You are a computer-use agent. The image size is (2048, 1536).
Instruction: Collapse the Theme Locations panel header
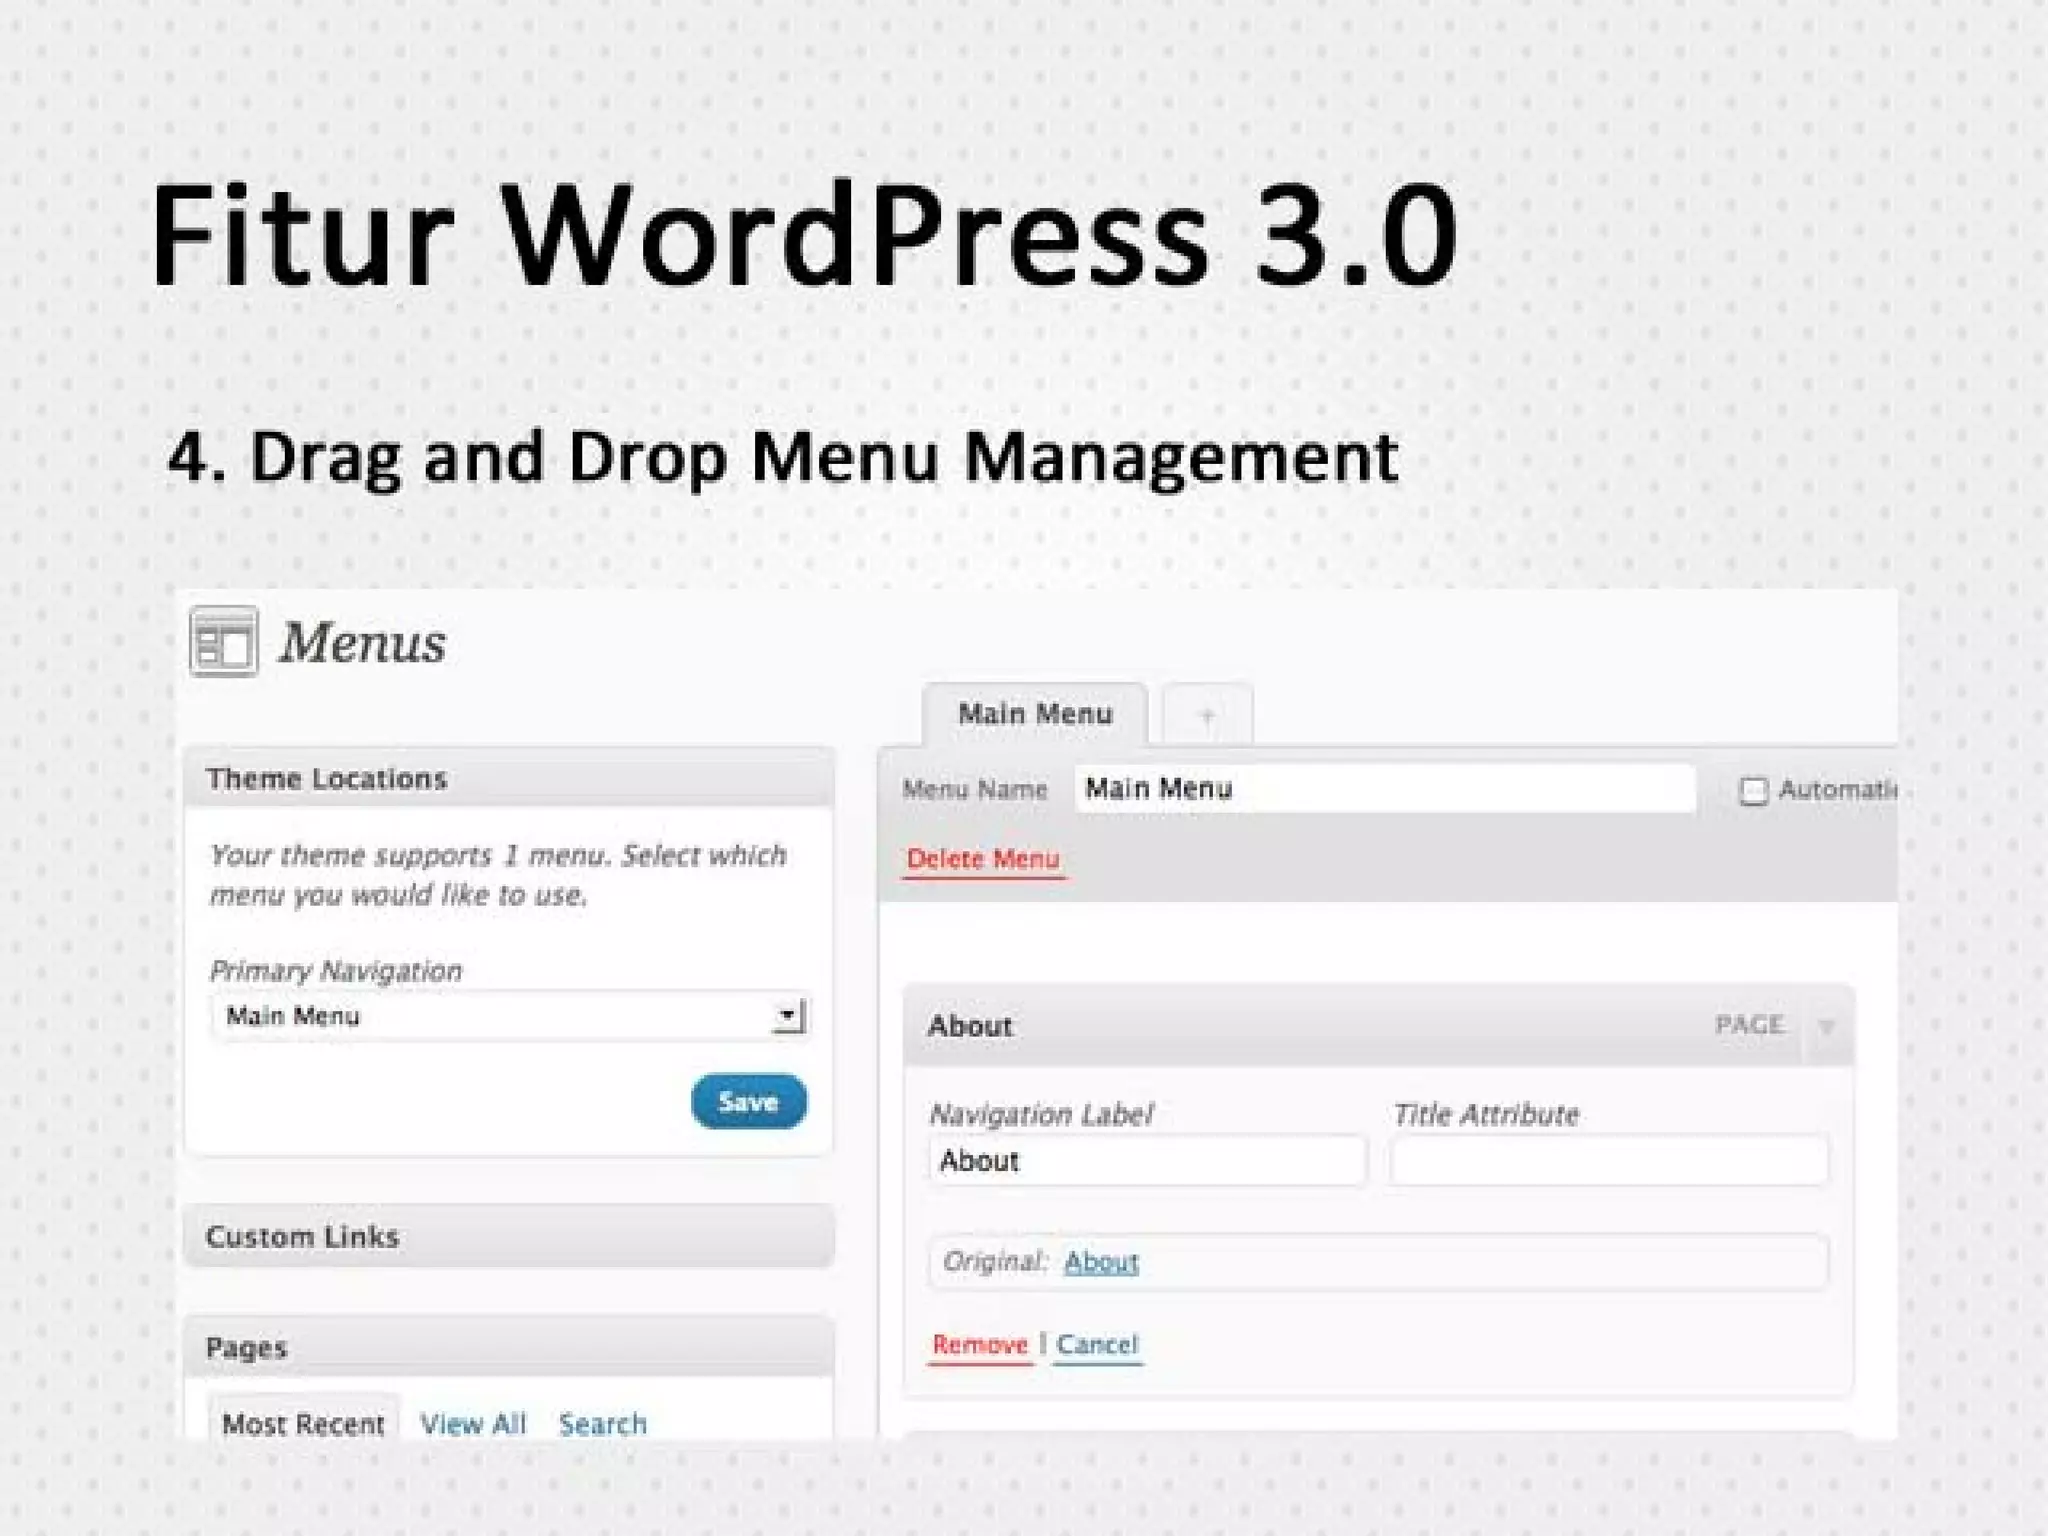(510, 778)
